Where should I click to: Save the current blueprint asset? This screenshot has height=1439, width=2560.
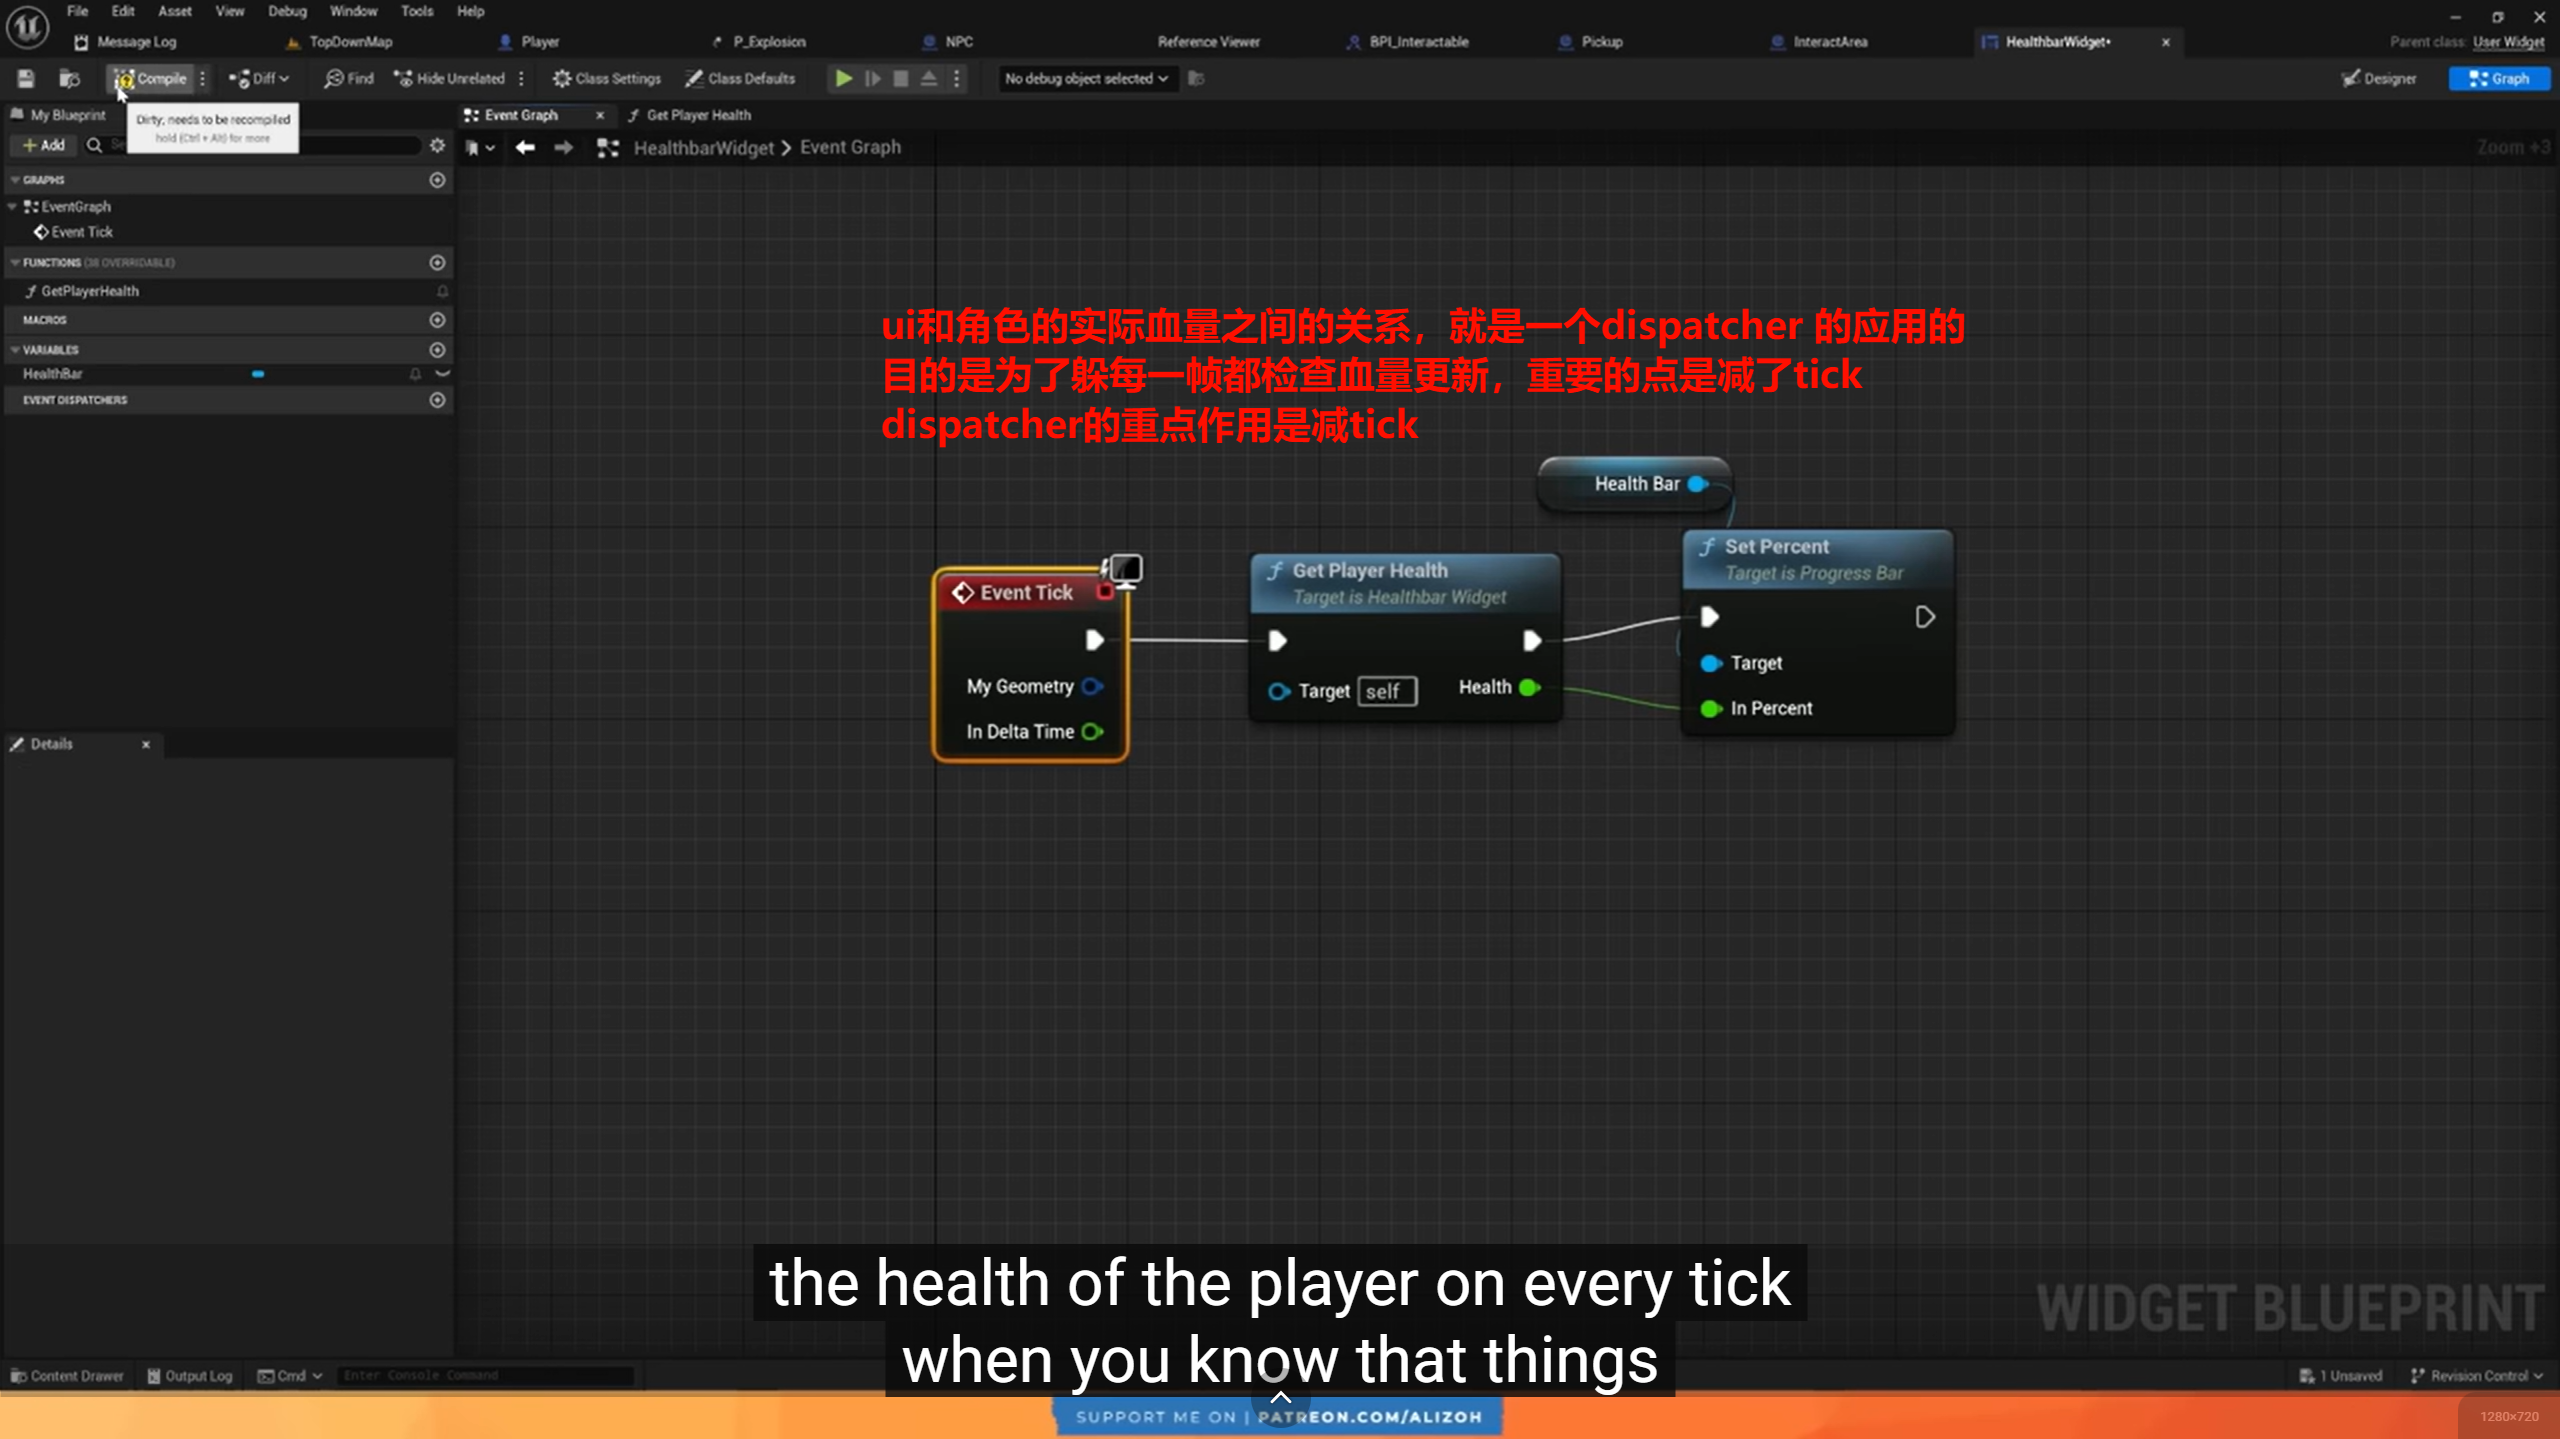pyautogui.click(x=26, y=78)
